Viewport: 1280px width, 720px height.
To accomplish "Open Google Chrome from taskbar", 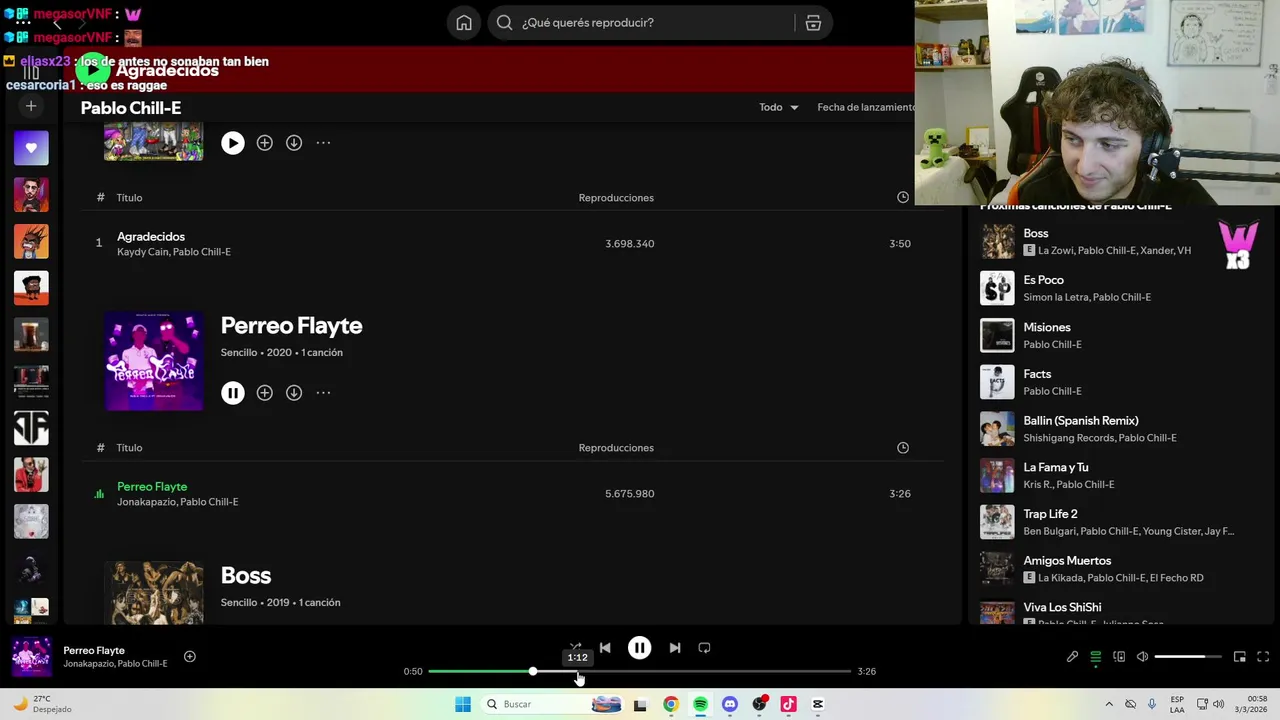I will [671, 704].
